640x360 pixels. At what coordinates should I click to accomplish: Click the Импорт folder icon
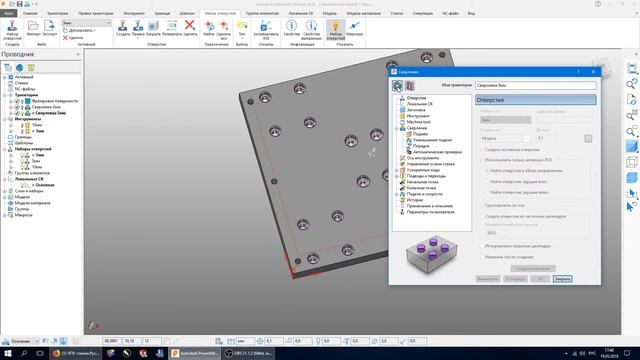33,26
